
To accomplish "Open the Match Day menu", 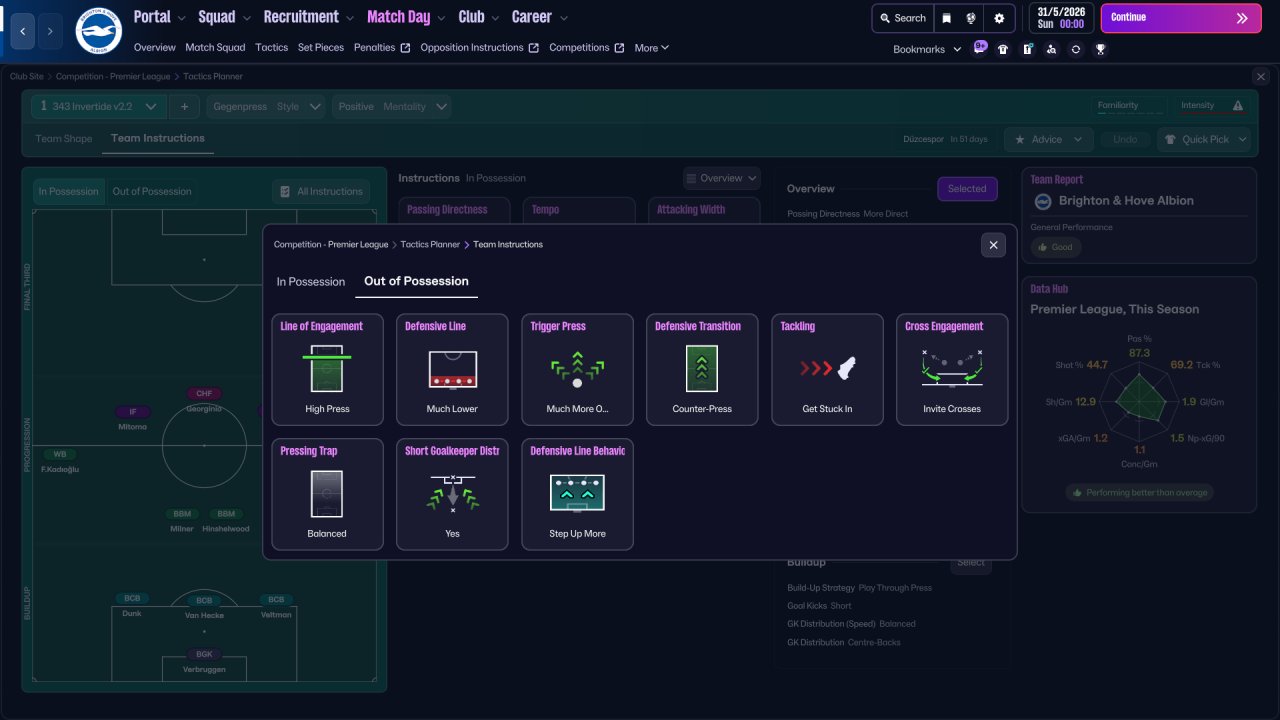I will 405,17.
